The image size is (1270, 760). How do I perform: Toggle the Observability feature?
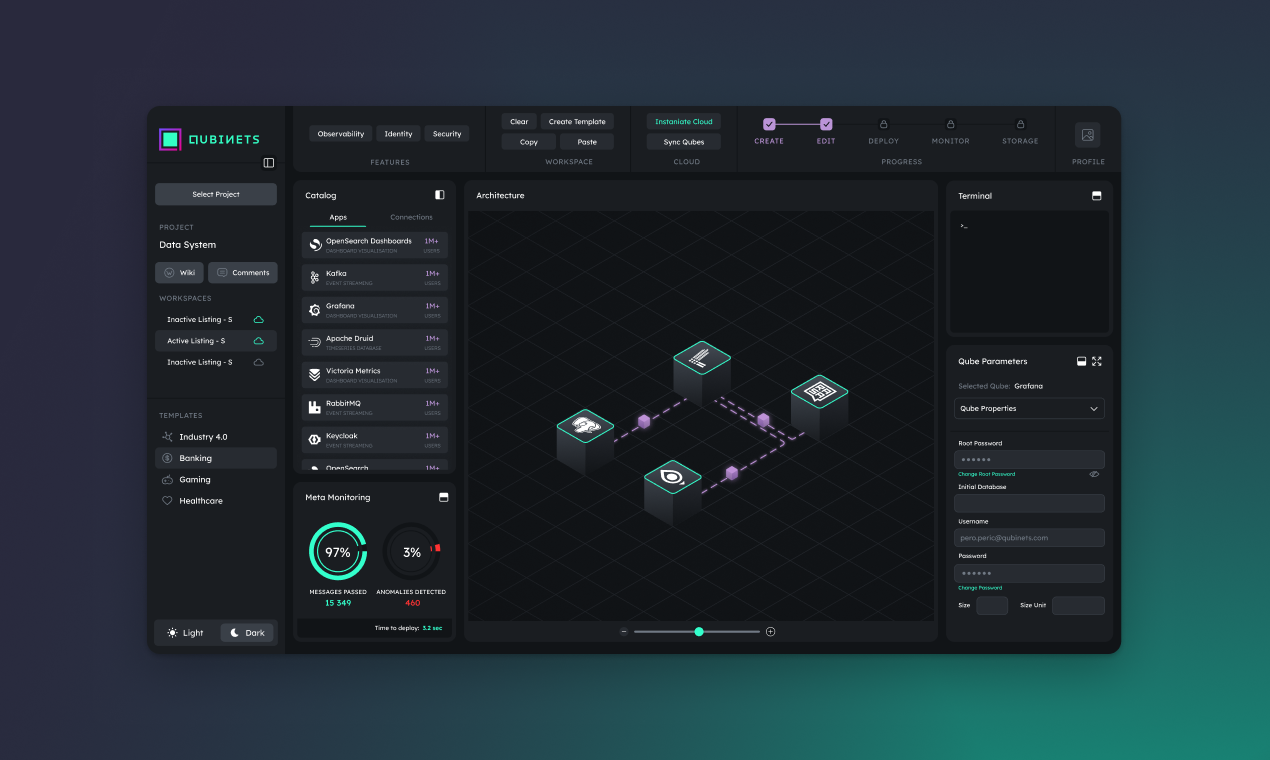tap(341, 134)
